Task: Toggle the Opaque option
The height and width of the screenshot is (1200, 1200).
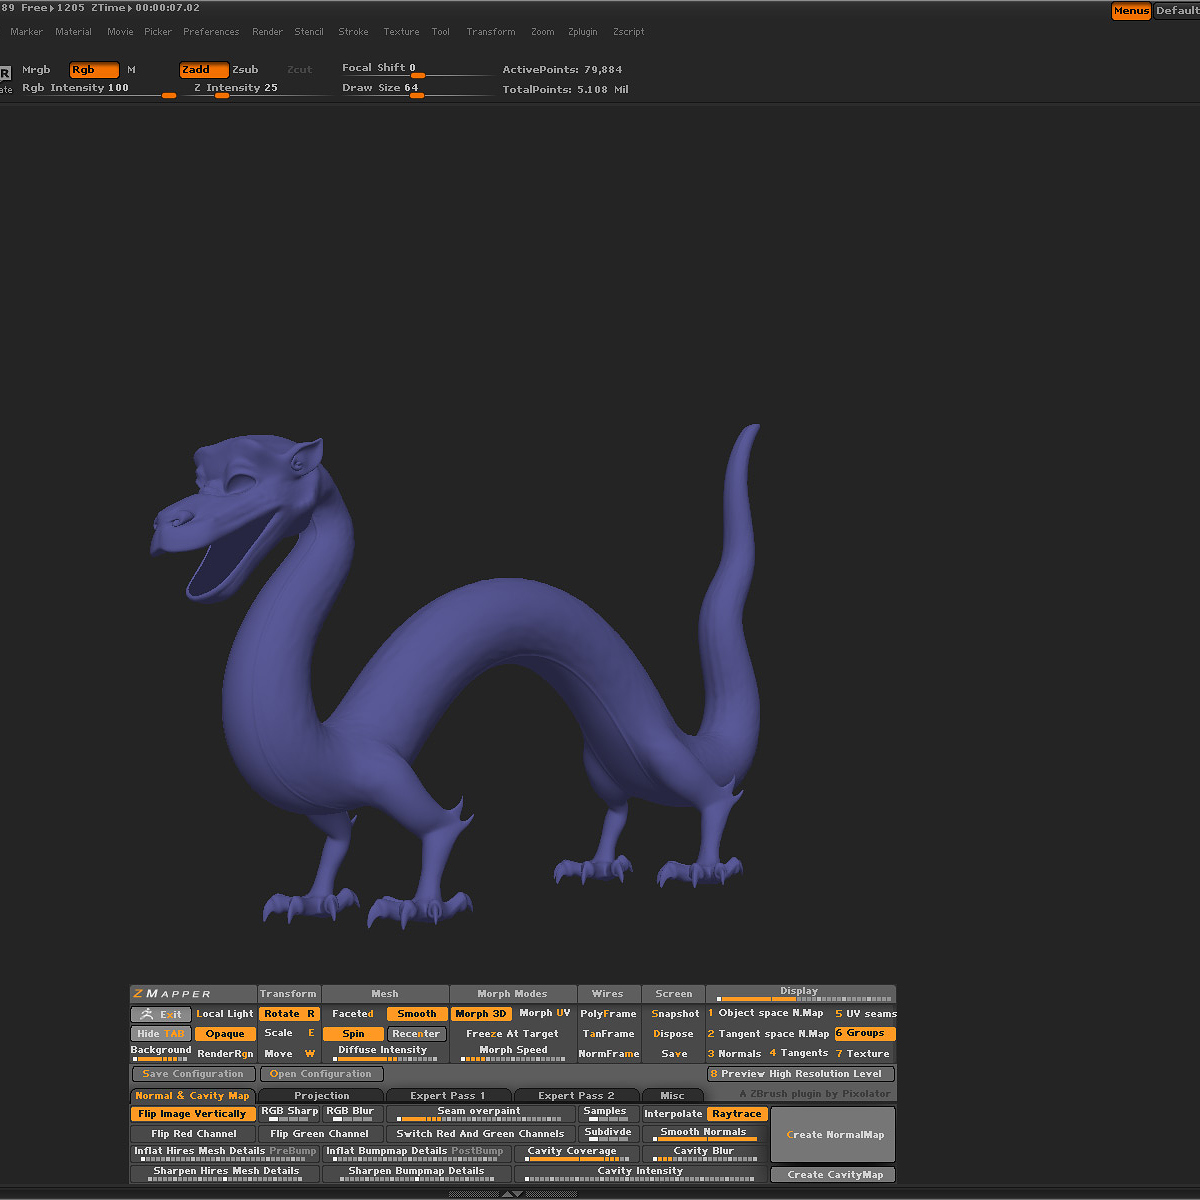Action: pyautogui.click(x=225, y=1034)
